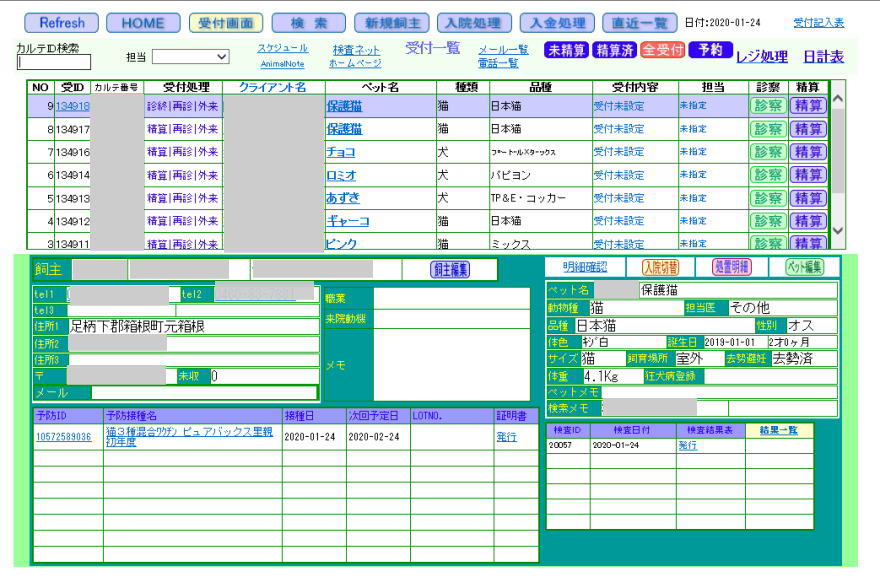880x588 pixels.
Task: Expand the 担当 staff dropdown
Action: (x=190, y=58)
